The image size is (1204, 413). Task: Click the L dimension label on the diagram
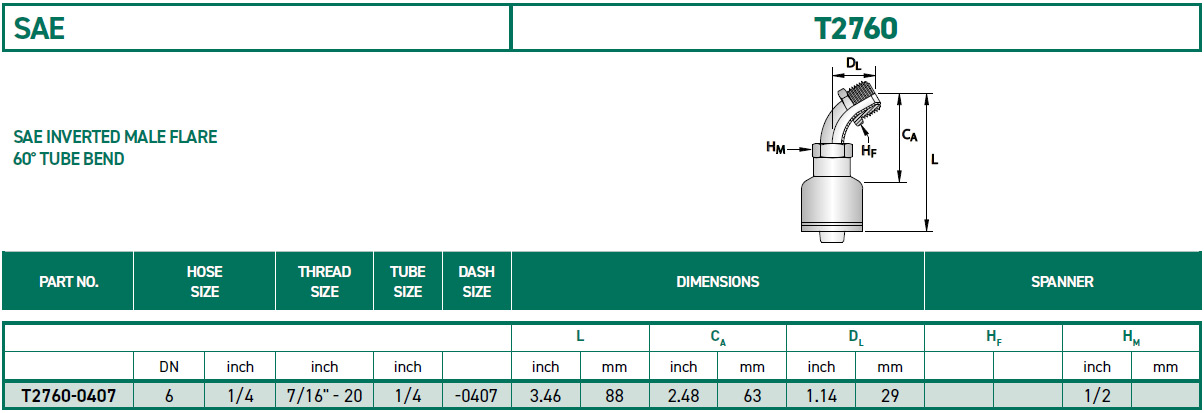(936, 159)
